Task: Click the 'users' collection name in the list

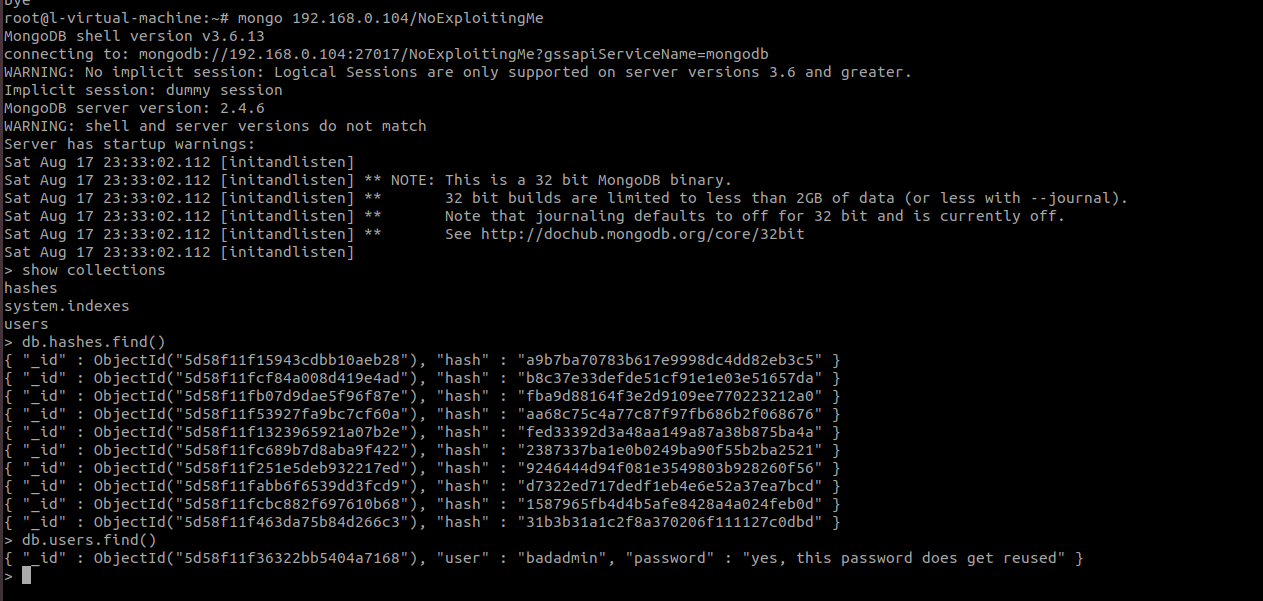Action: point(26,324)
